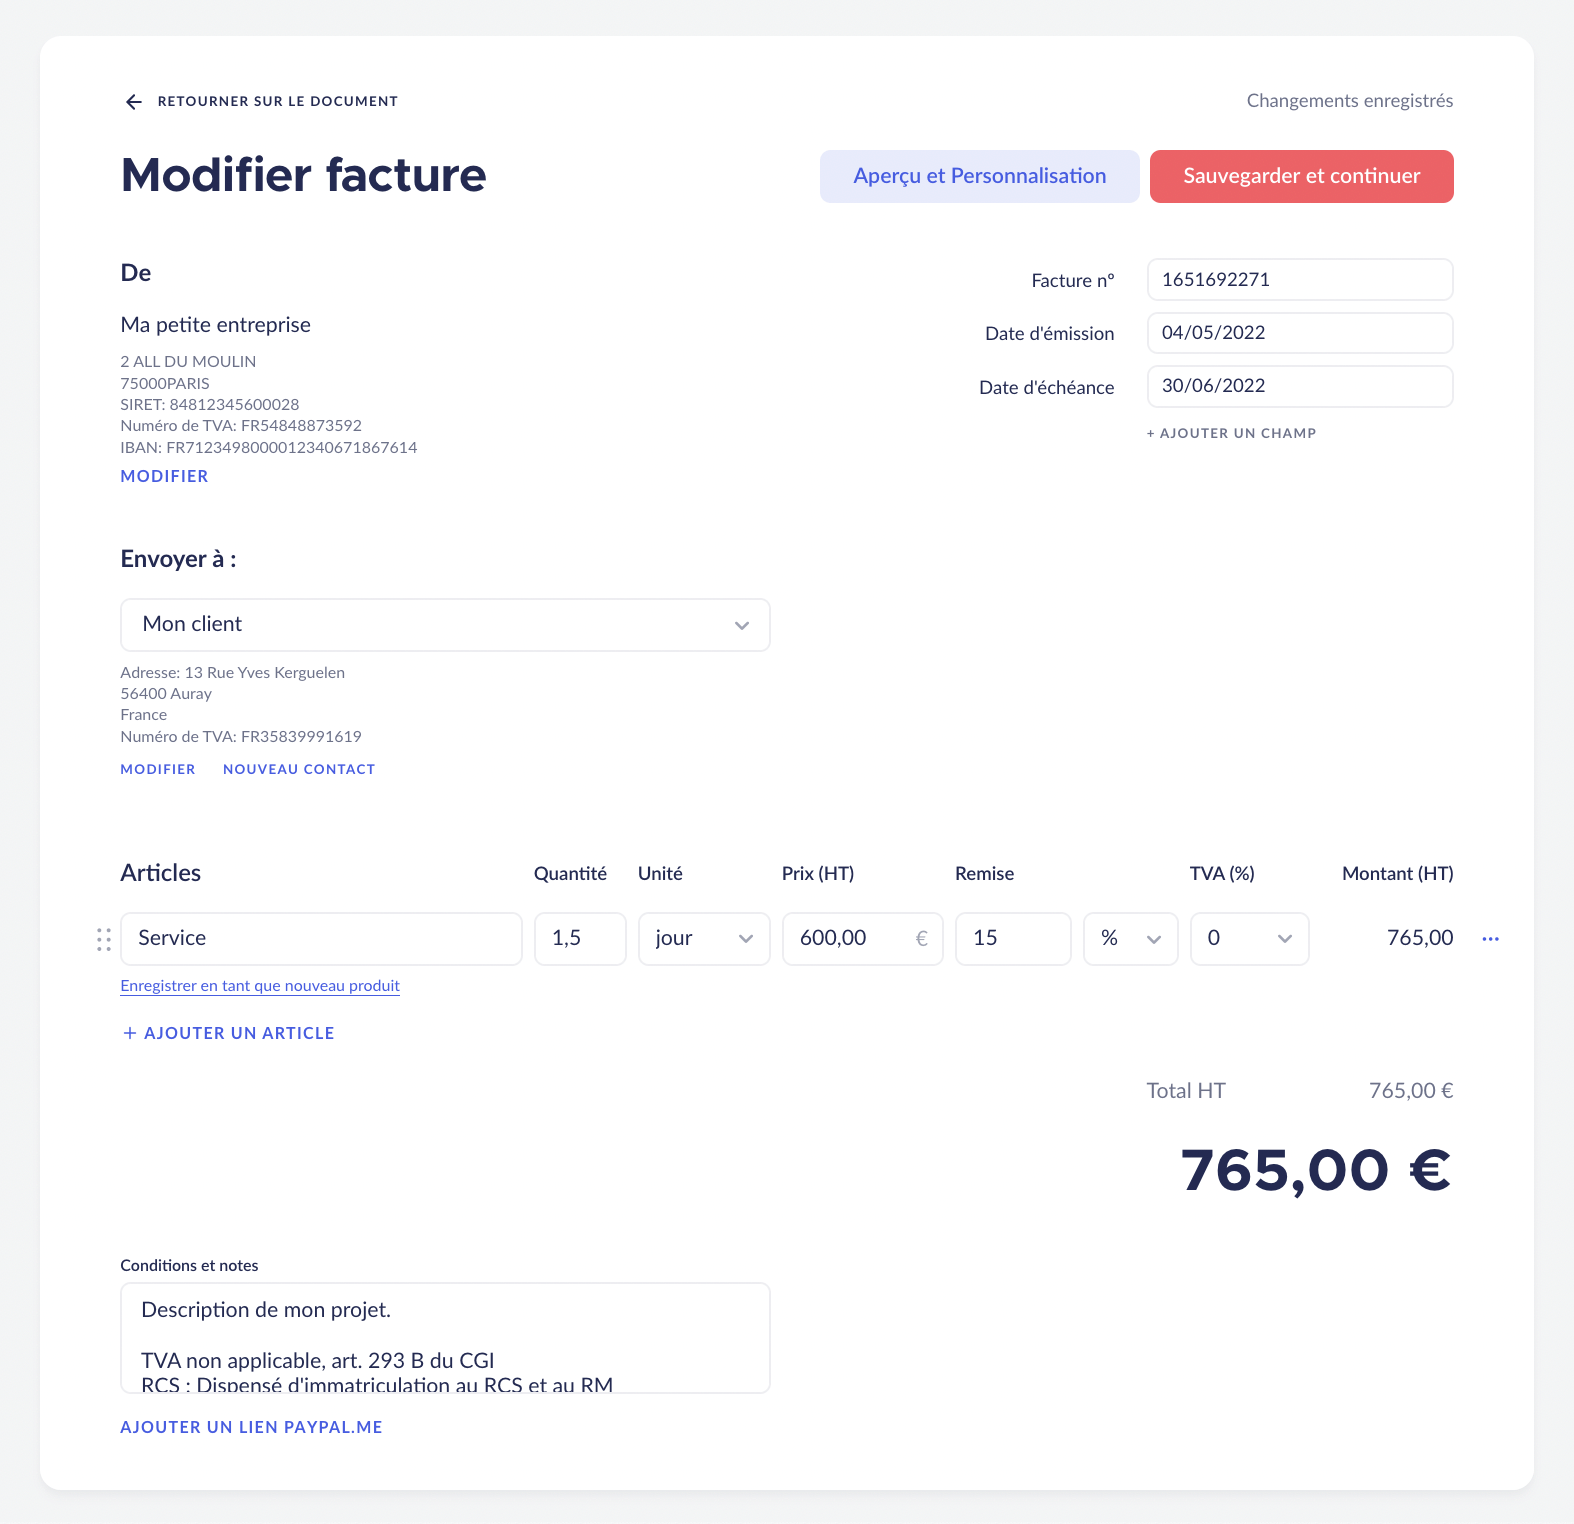Click Ajouter un lien PayPal.me
1574x1524 pixels.
point(251,1427)
